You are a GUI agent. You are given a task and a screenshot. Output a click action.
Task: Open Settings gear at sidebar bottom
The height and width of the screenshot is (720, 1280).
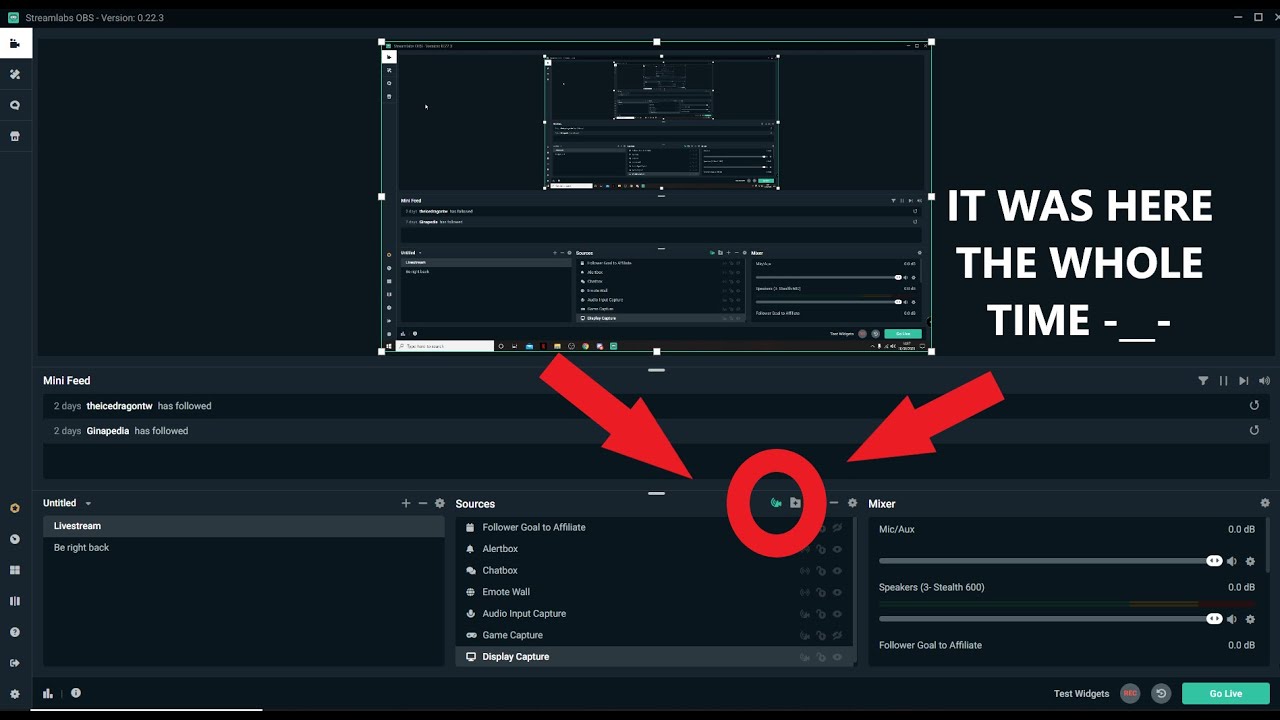pyautogui.click(x=15, y=694)
